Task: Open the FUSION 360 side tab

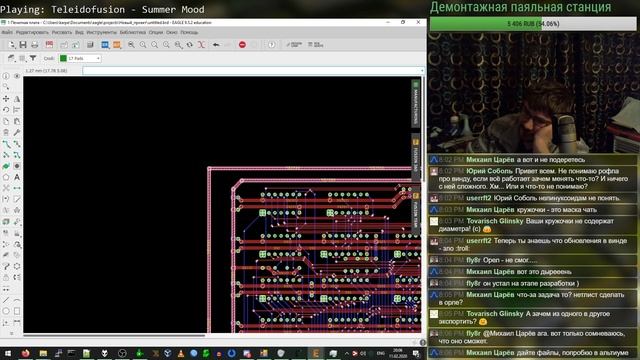Action: click(x=416, y=157)
